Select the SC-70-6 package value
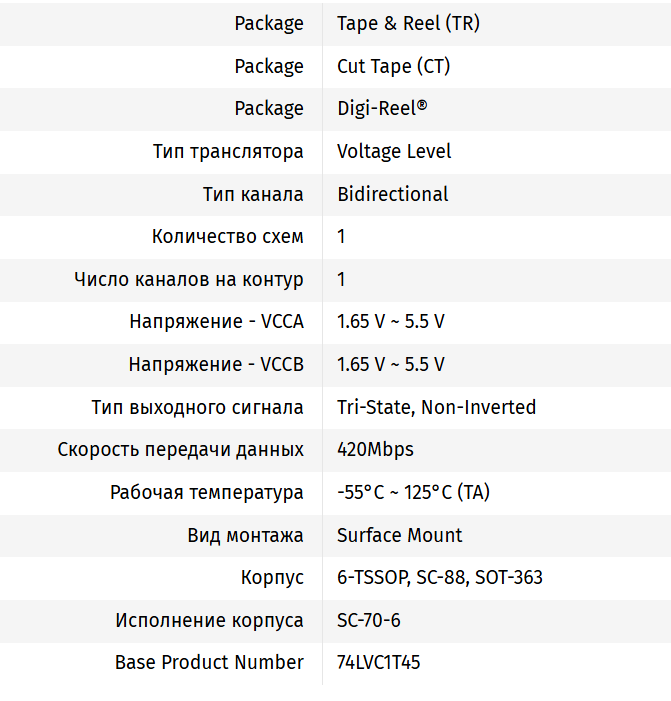671x701 pixels. pyautogui.click(x=369, y=620)
